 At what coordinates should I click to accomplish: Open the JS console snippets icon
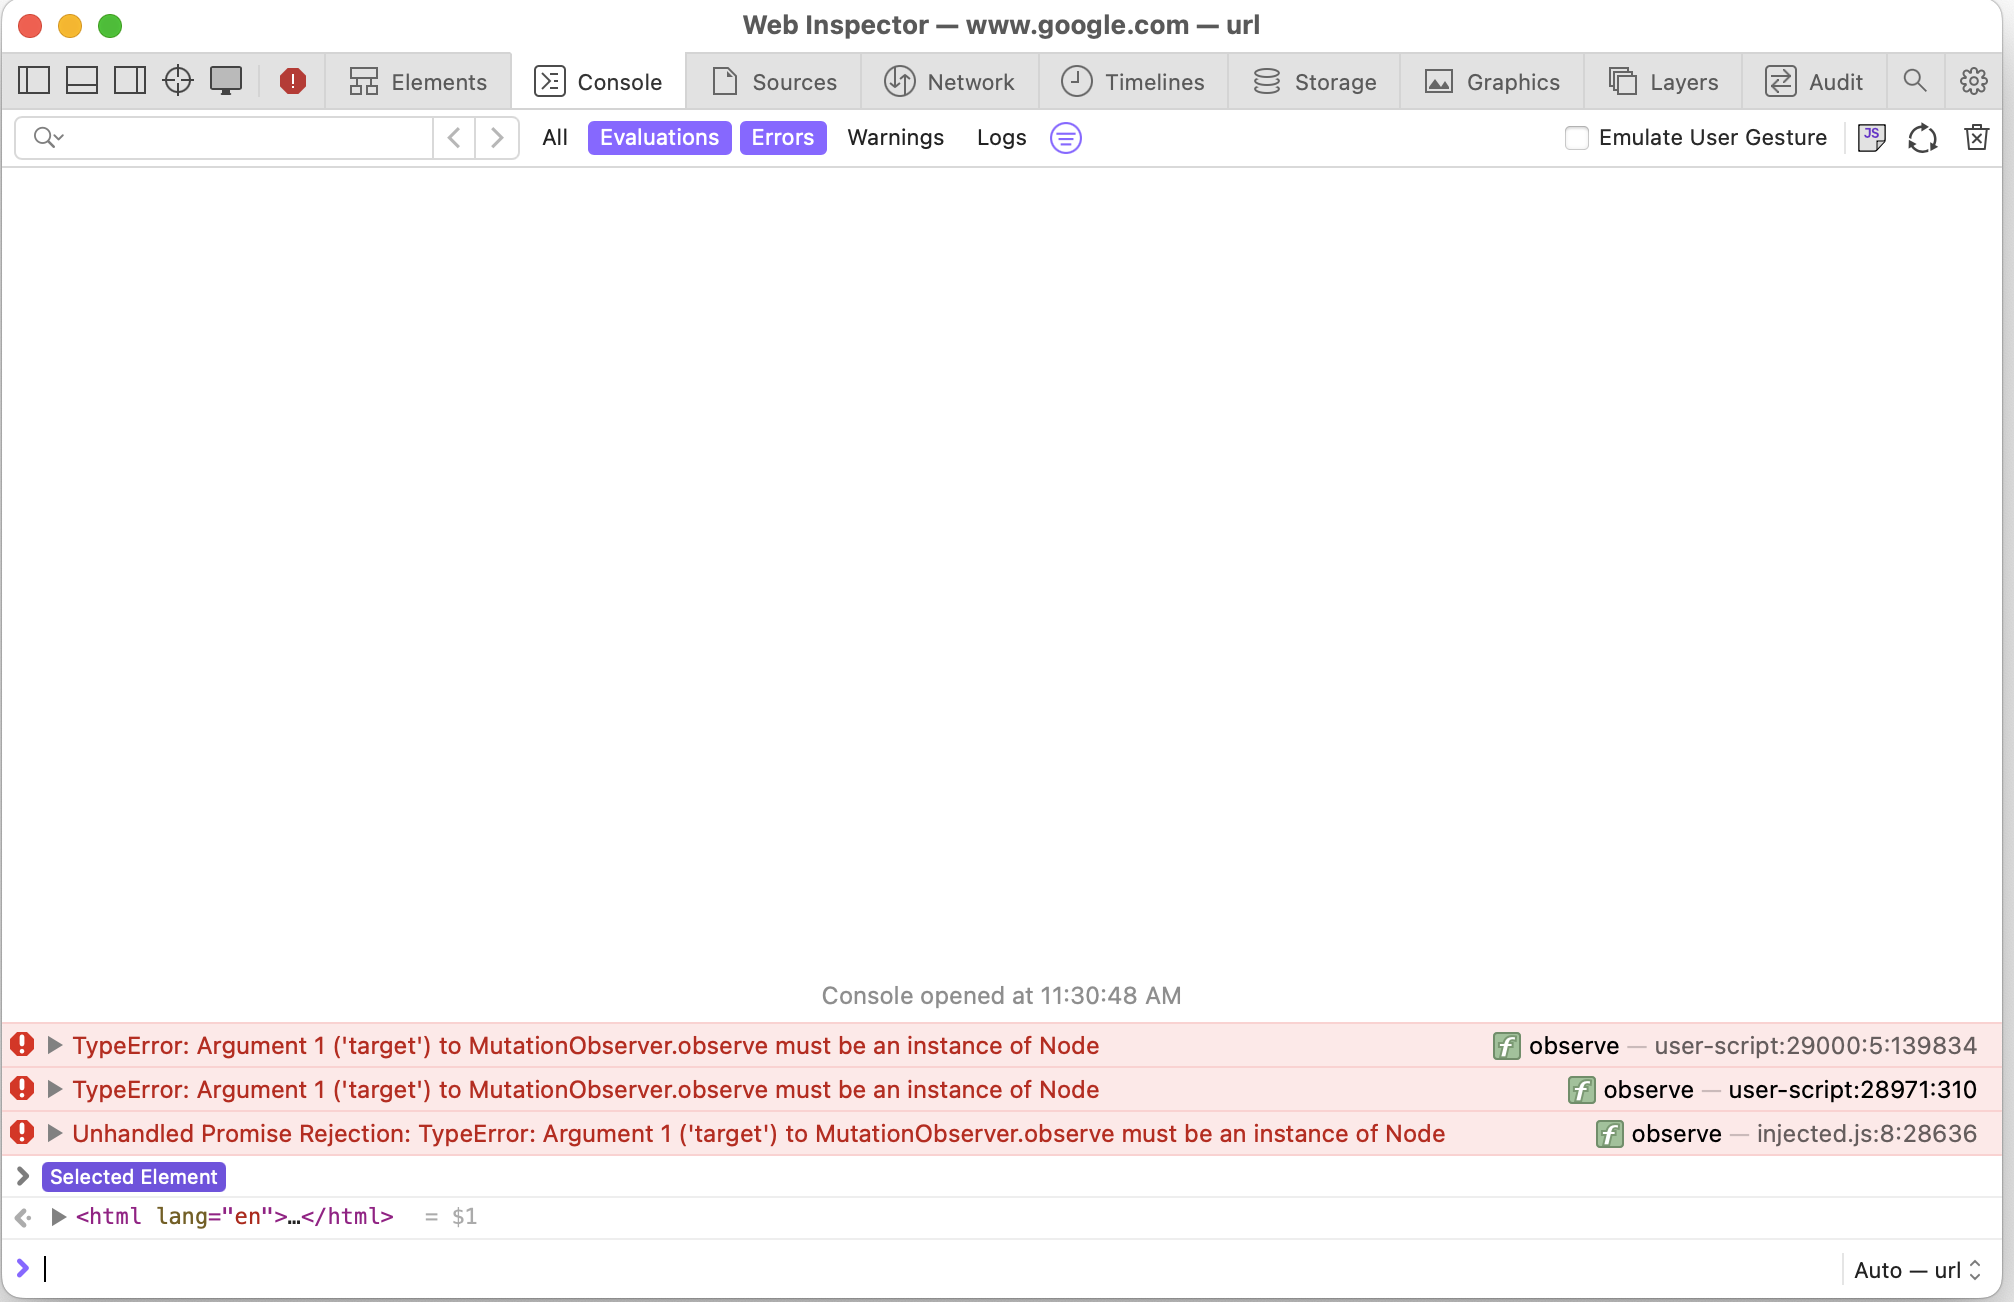pyautogui.click(x=1871, y=138)
